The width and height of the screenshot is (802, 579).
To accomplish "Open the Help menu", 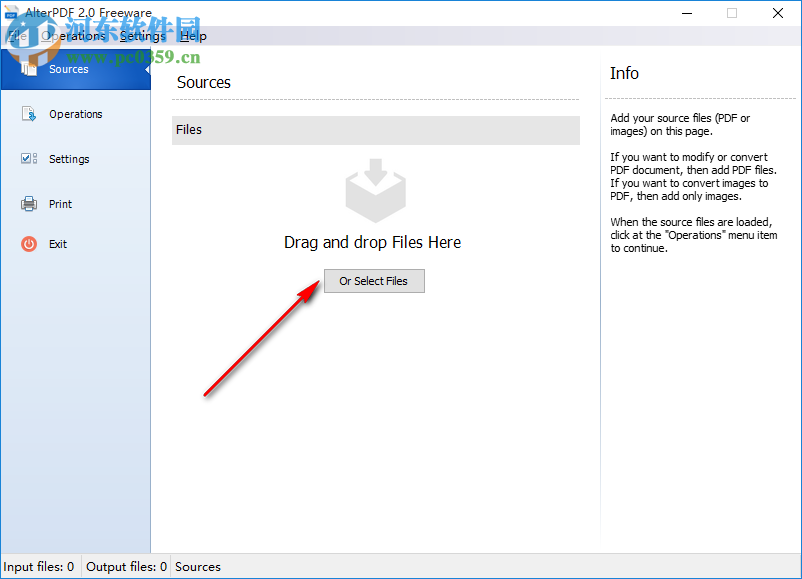I will (x=193, y=35).
